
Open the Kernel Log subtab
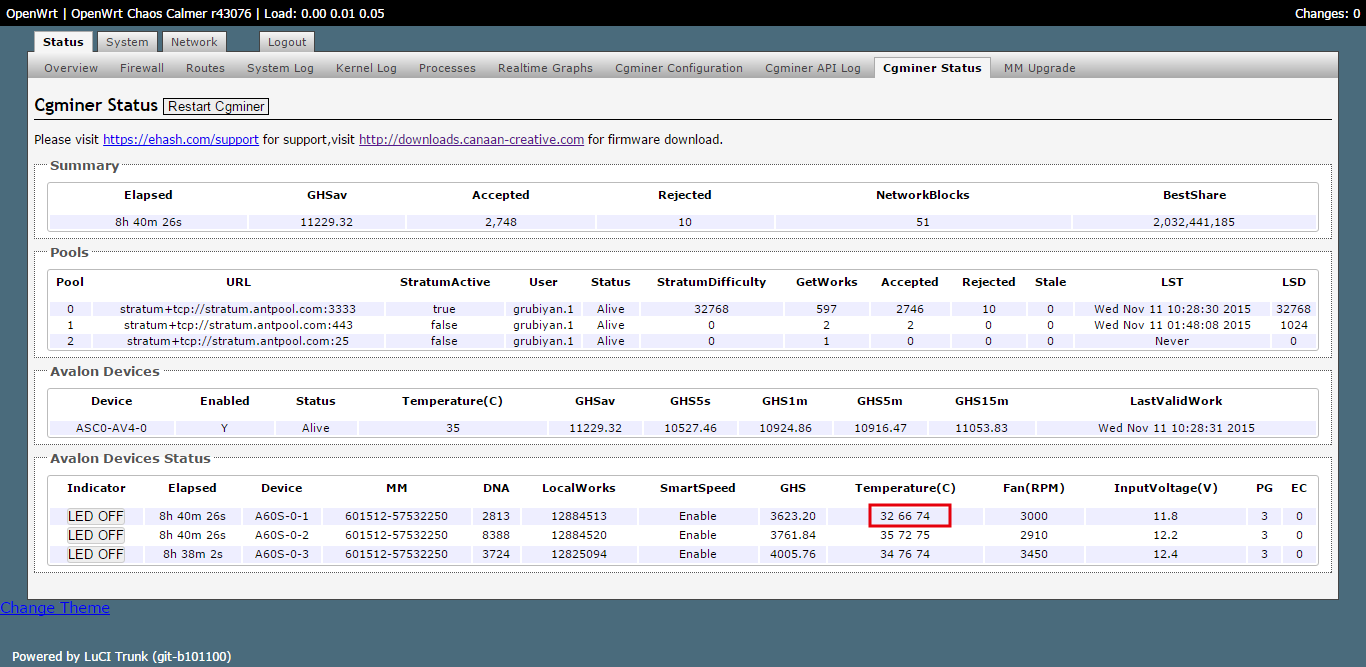(366, 68)
